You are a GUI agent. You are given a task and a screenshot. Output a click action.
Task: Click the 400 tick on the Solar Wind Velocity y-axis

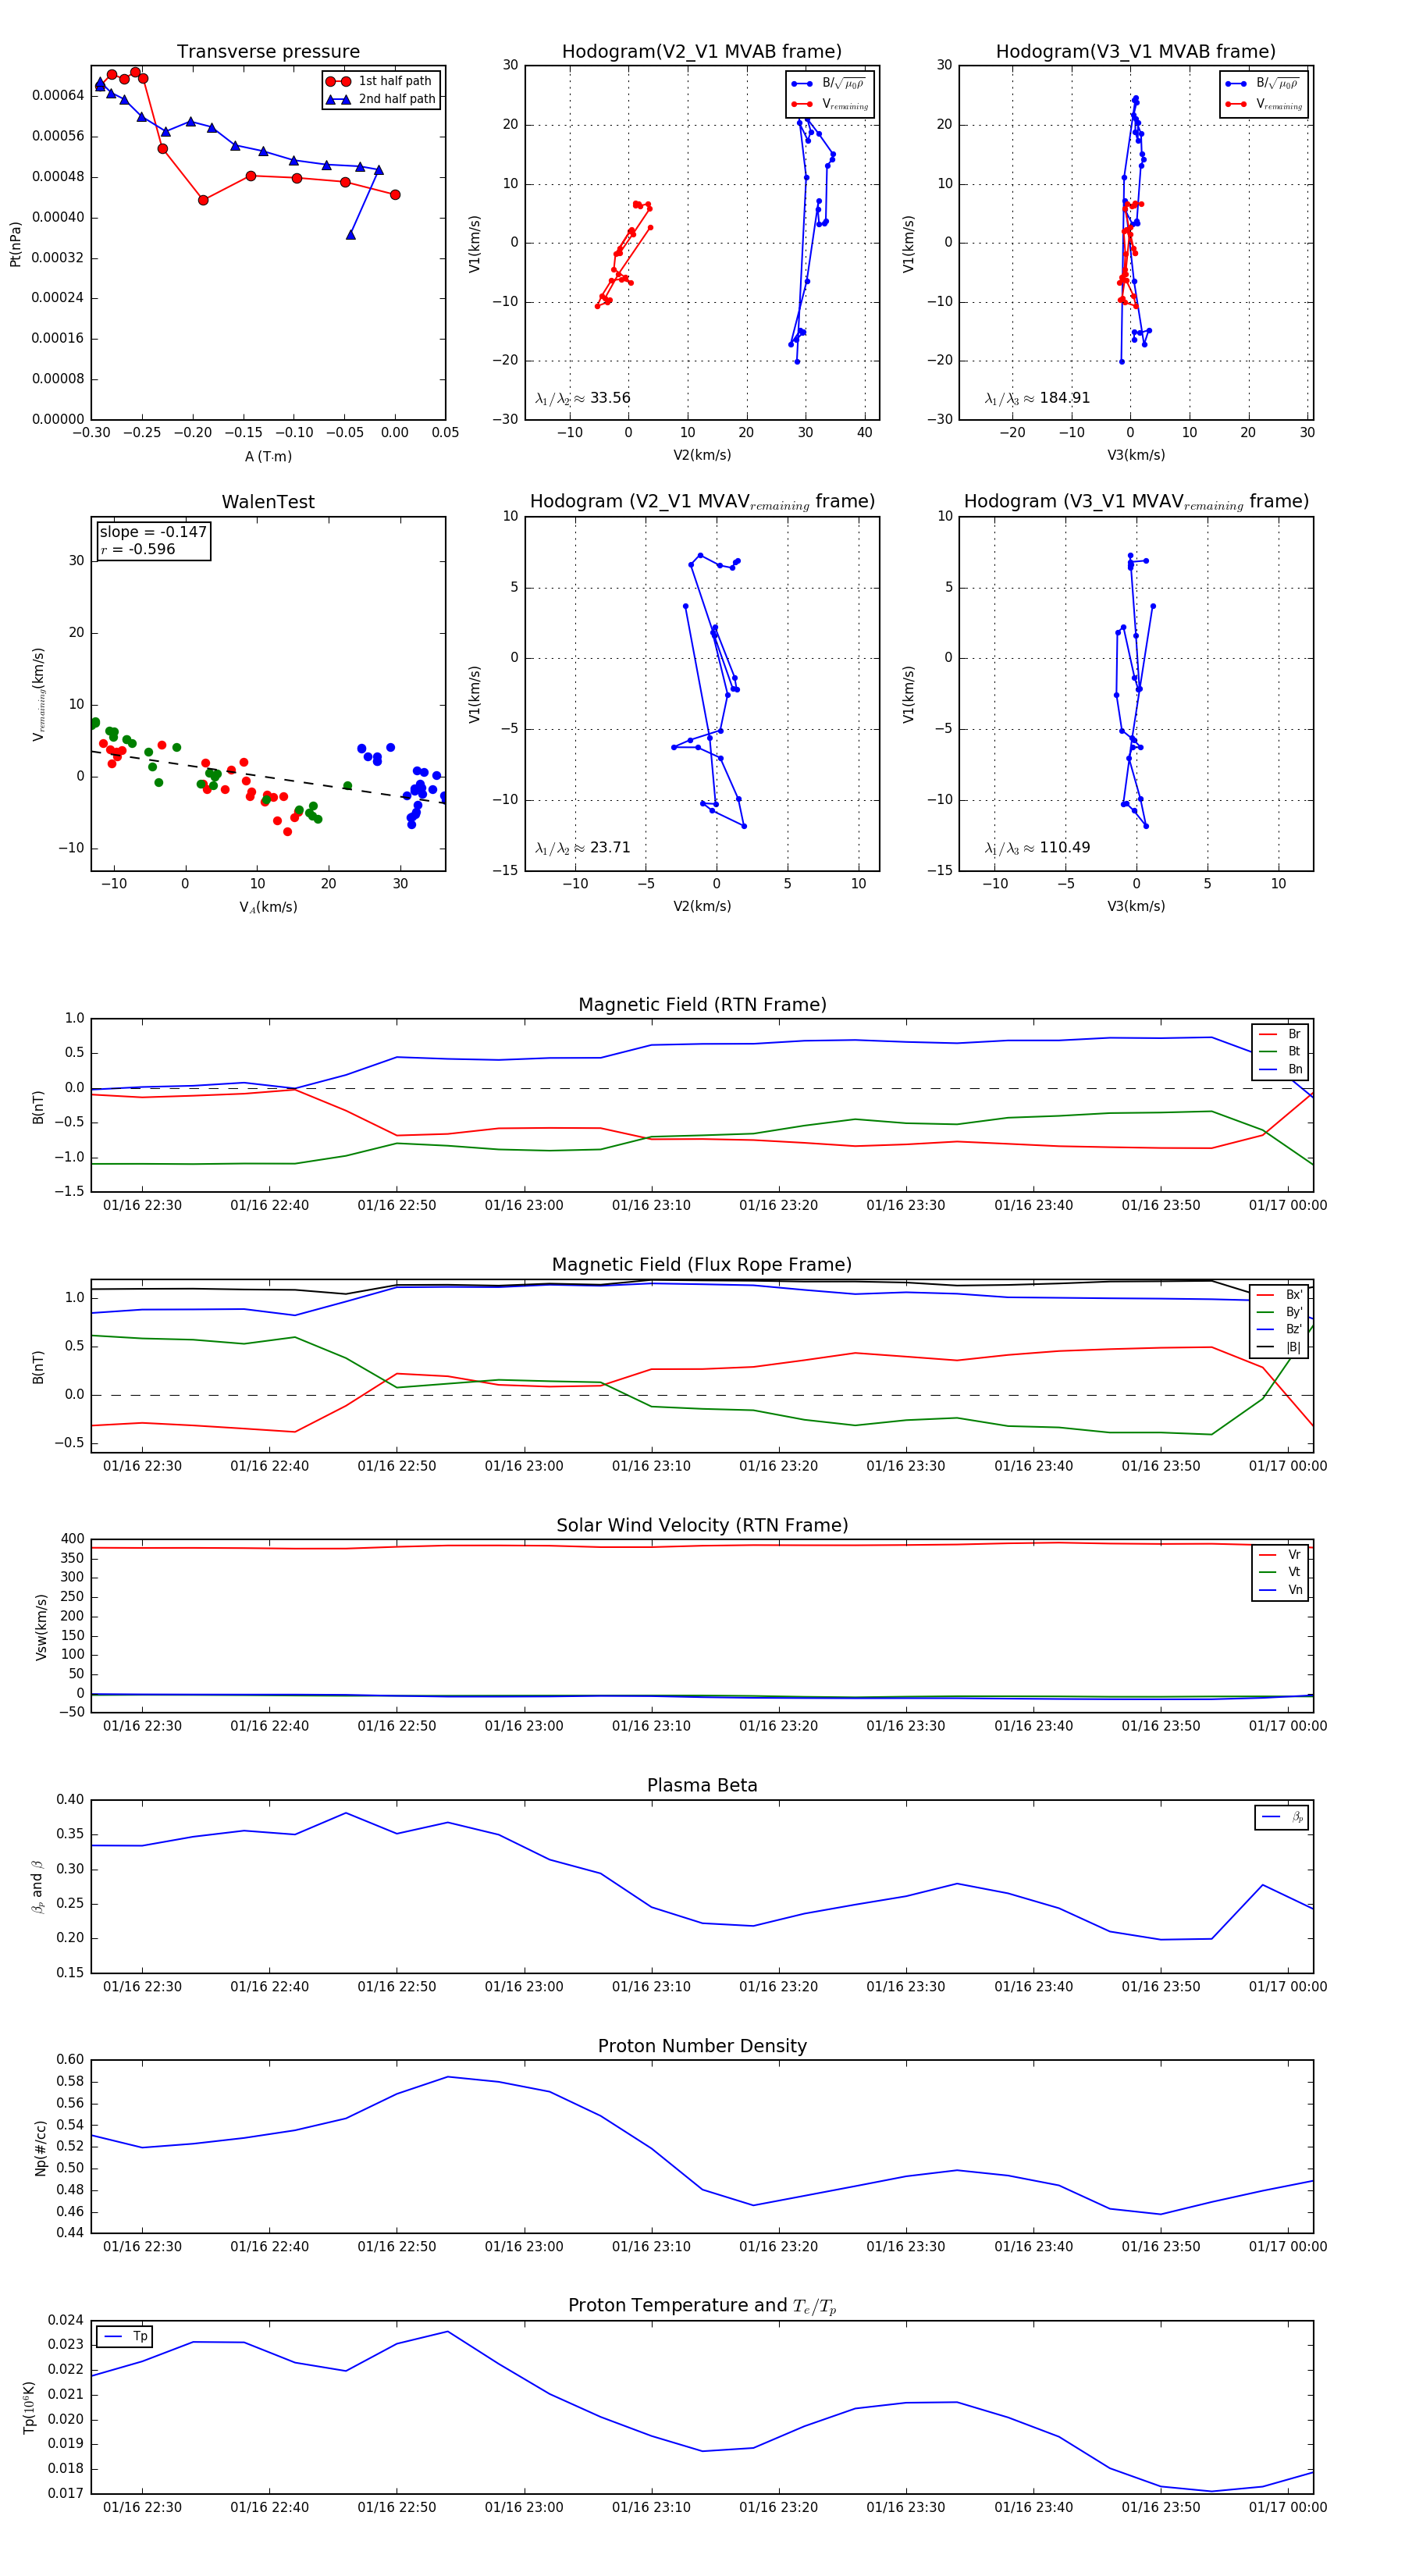(72, 1539)
